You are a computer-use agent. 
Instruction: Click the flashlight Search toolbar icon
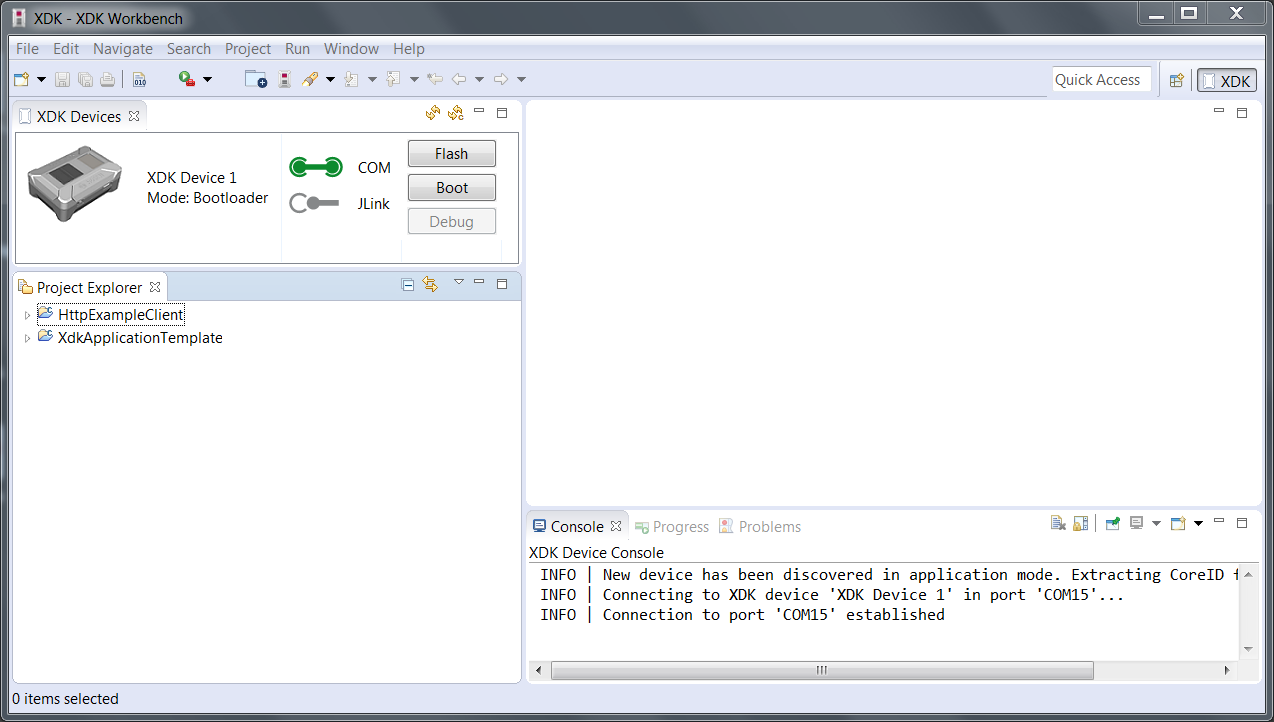(310, 79)
